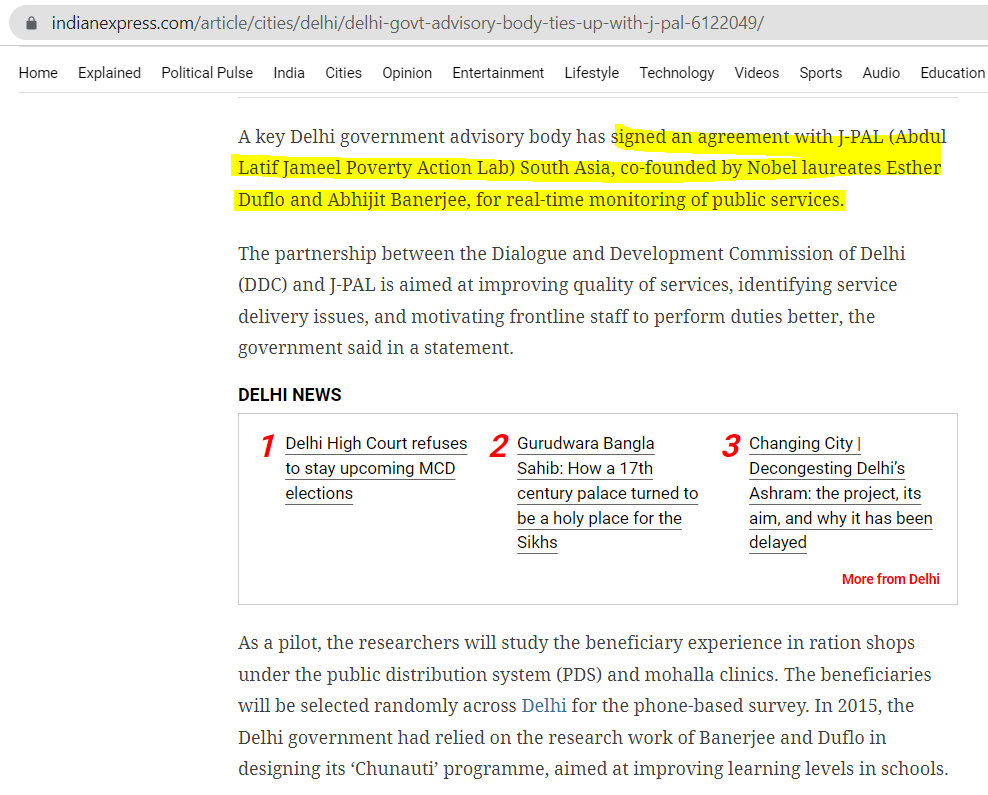The width and height of the screenshot is (988, 795).
Task: Click the padlock icon in address bar
Action: coord(33,22)
